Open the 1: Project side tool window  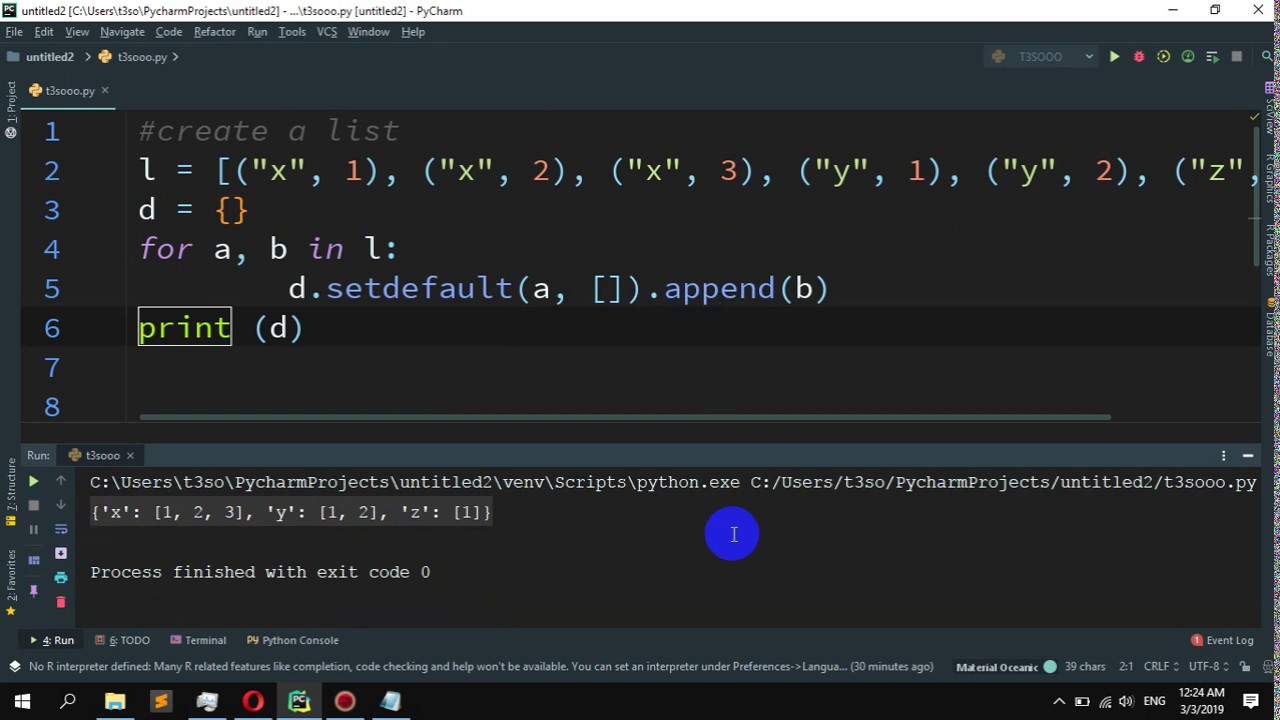point(10,108)
